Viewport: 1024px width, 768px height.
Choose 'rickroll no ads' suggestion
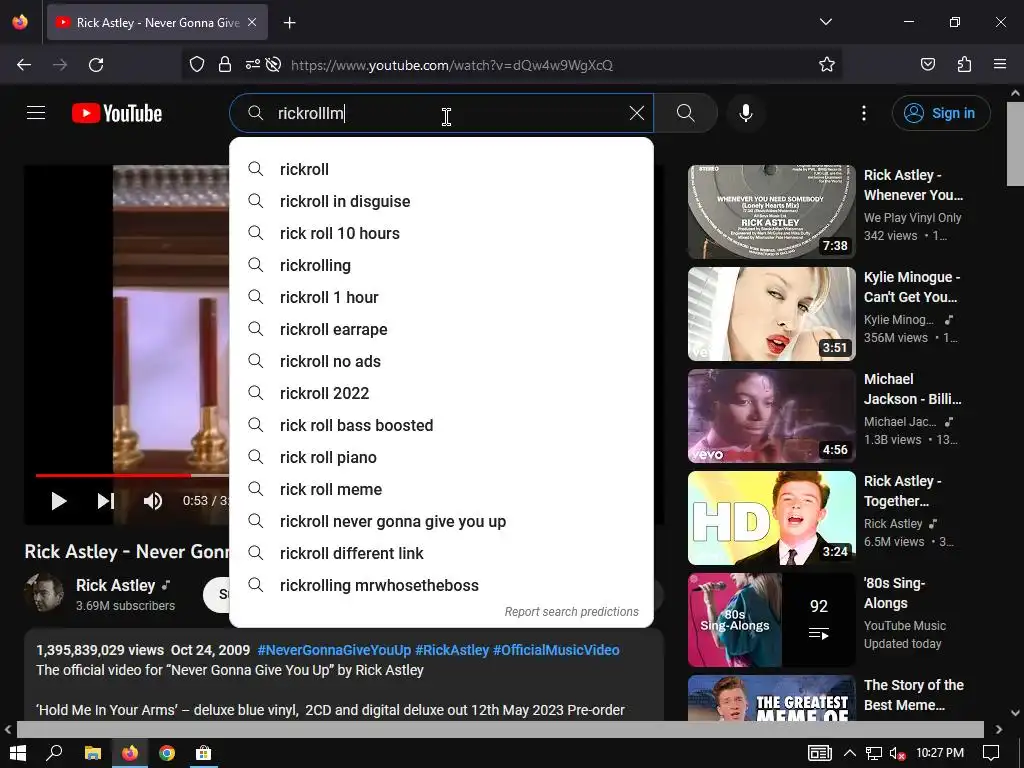pyautogui.click(x=441, y=361)
